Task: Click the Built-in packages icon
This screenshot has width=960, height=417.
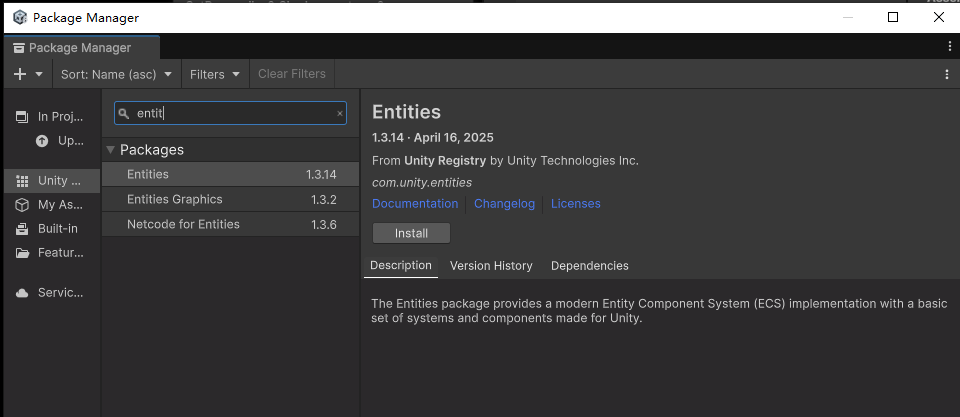Action: click(22, 229)
